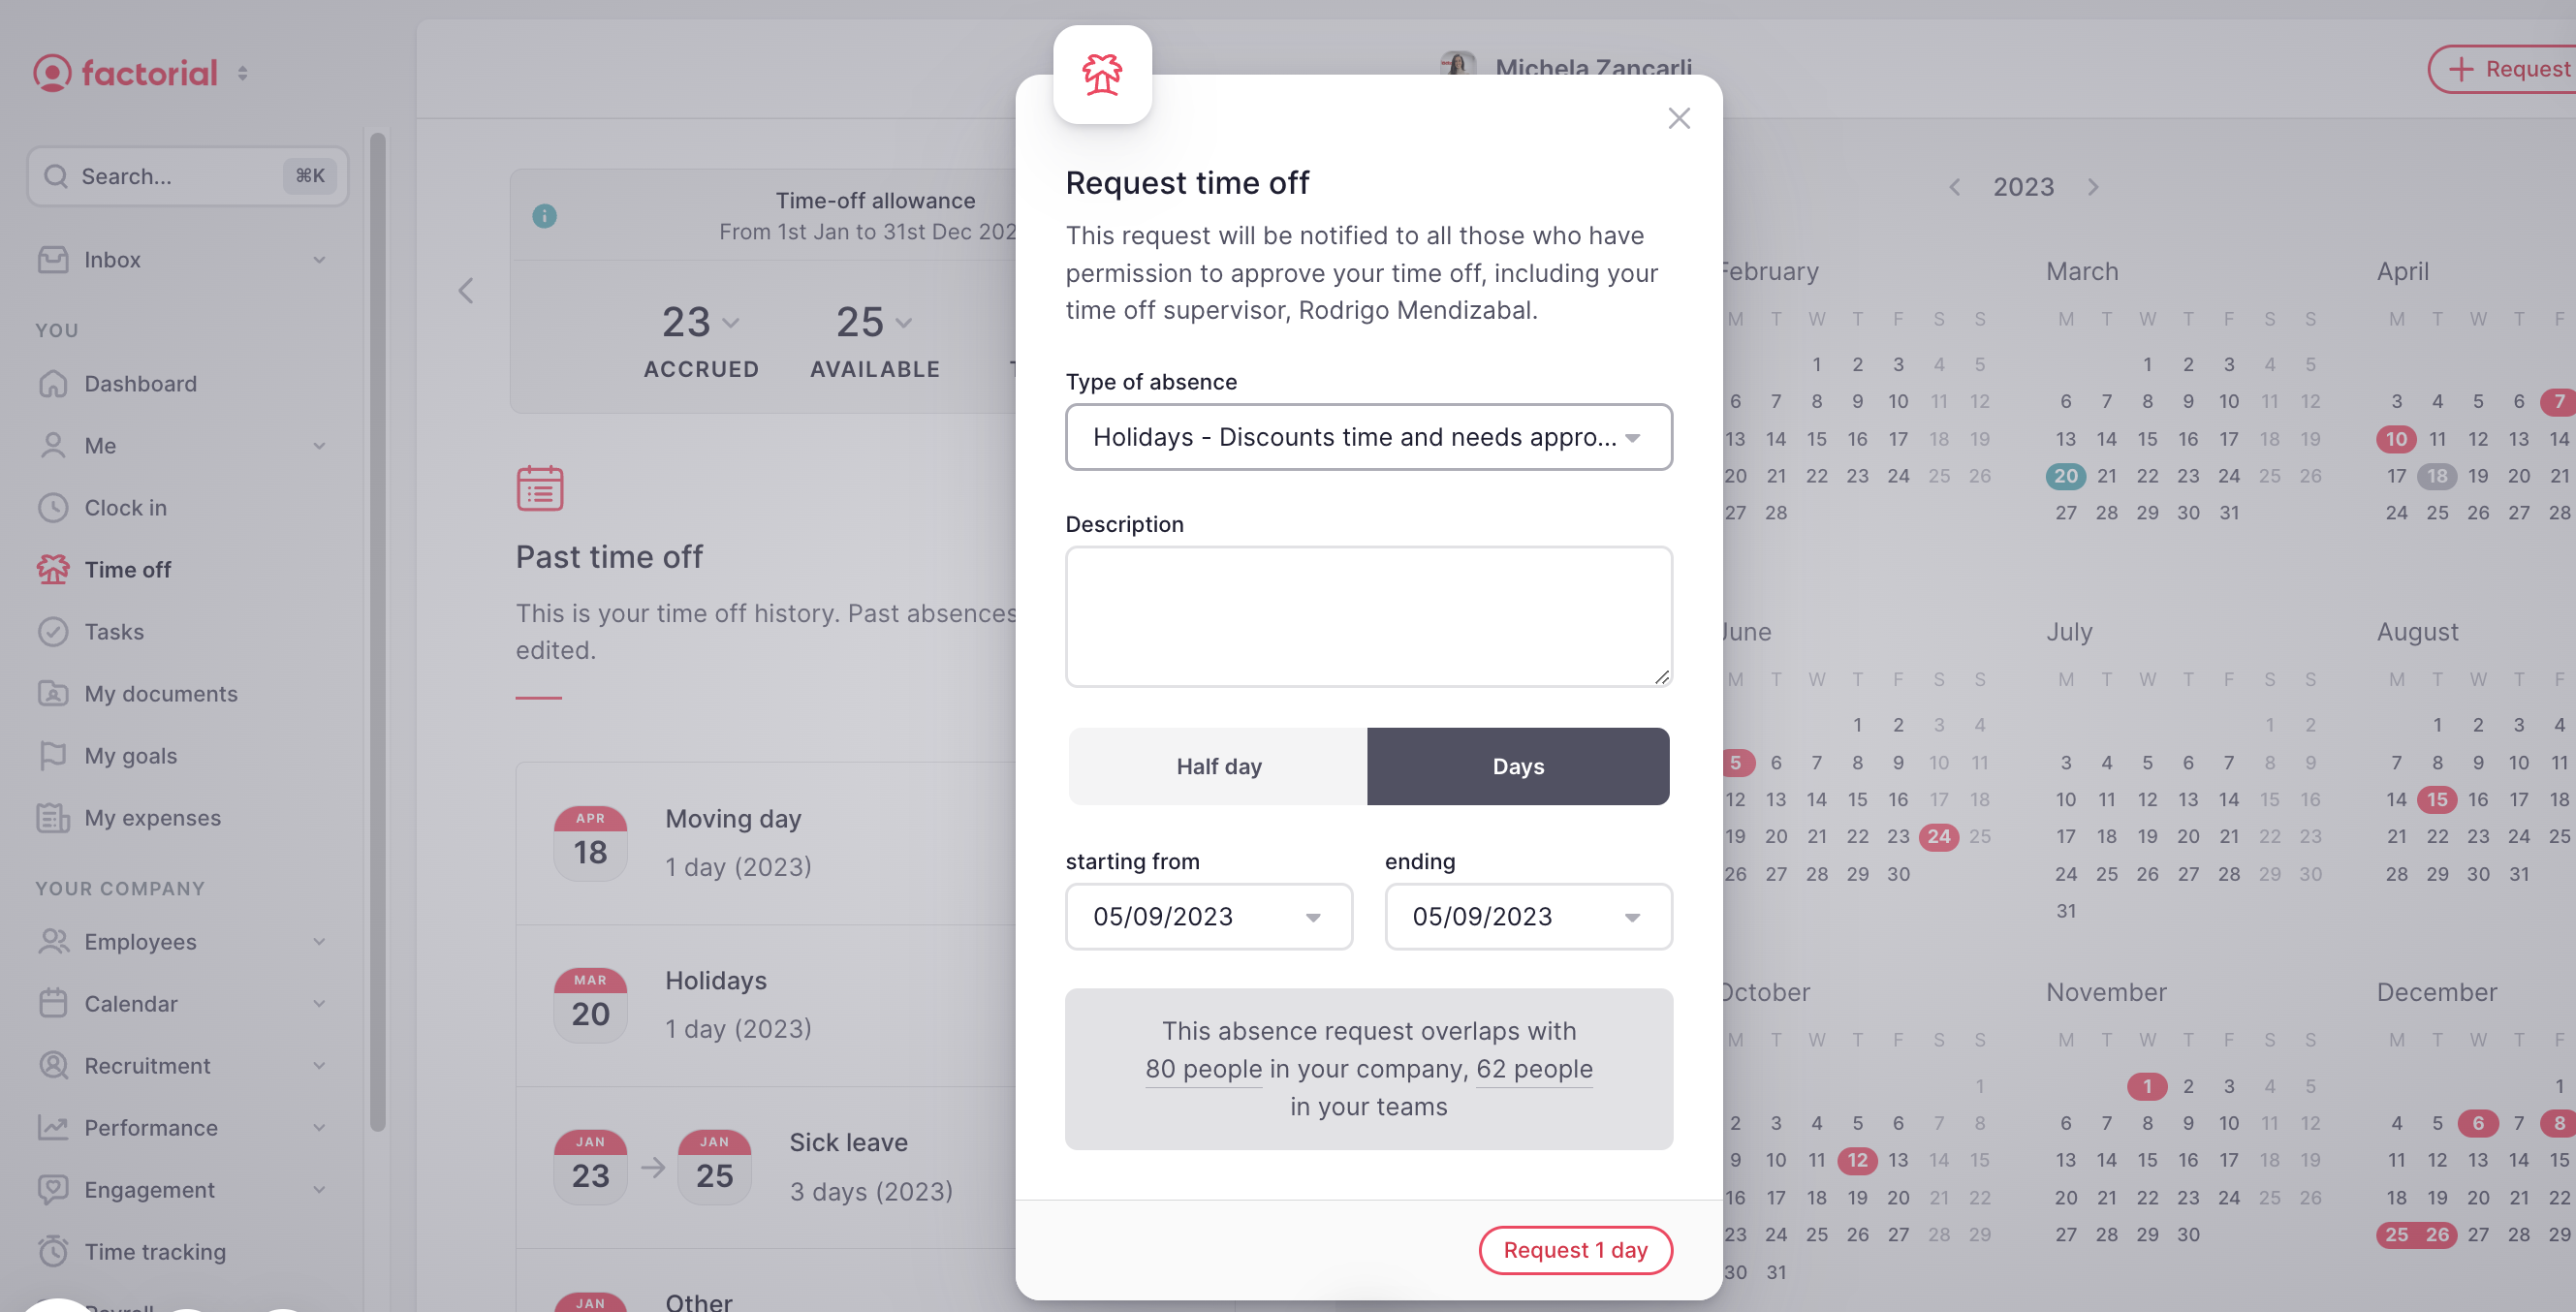Click the Search bar at top left

(187, 174)
